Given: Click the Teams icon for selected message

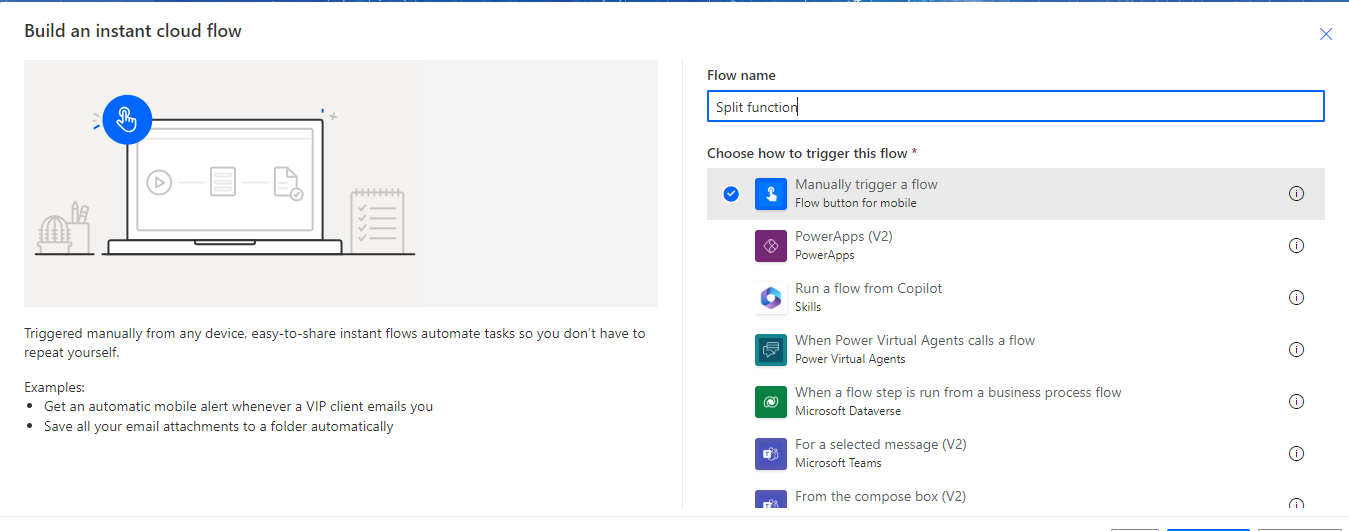Looking at the screenshot, I should coord(771,454).
